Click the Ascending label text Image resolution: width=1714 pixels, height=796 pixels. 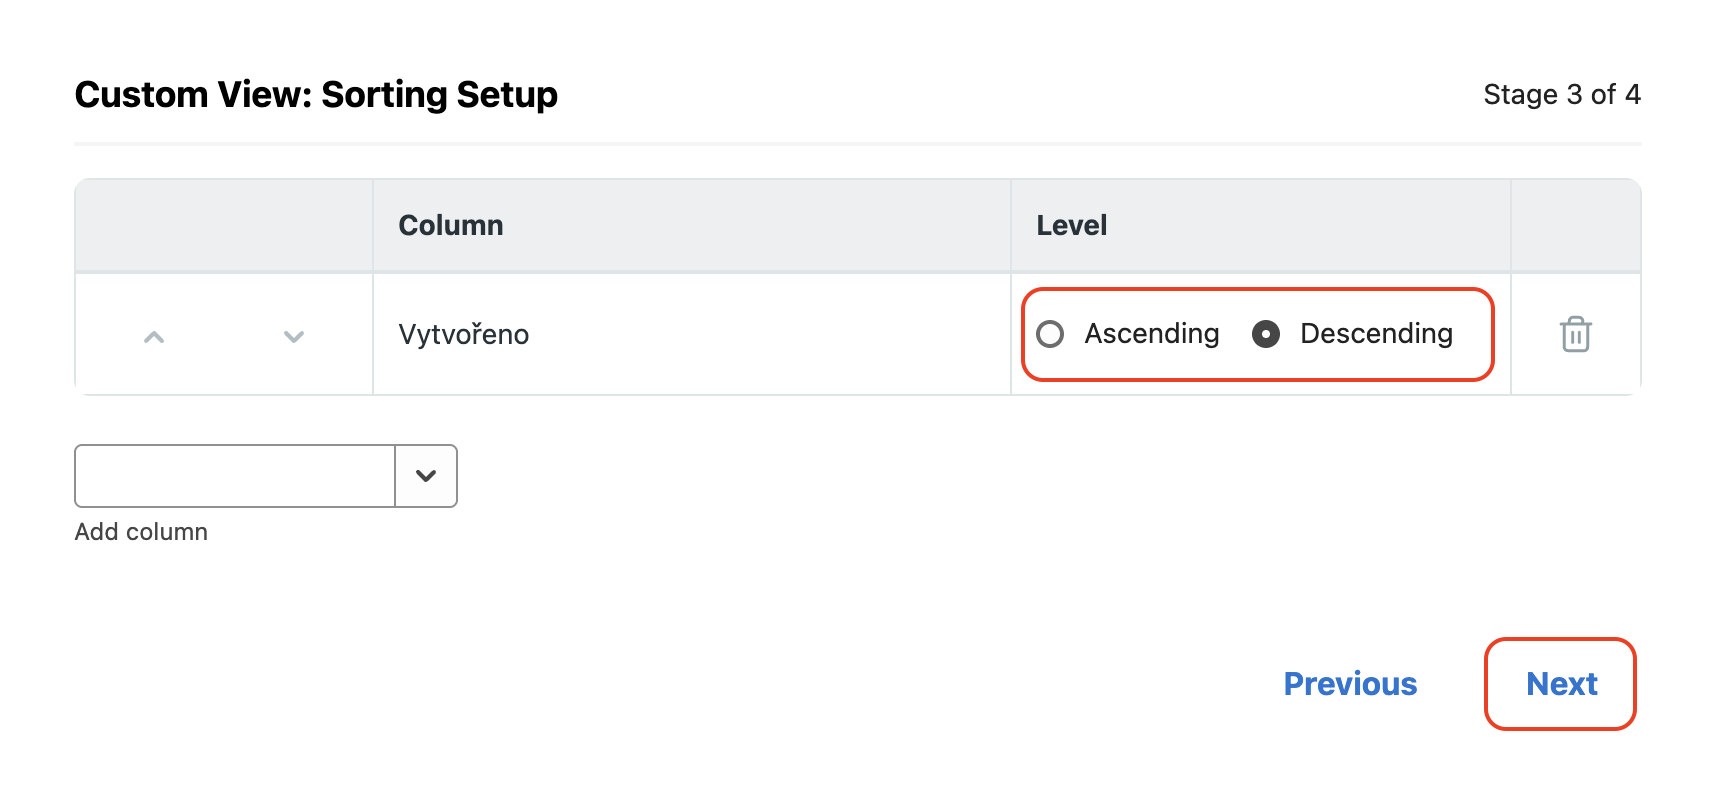(1151, 334)
